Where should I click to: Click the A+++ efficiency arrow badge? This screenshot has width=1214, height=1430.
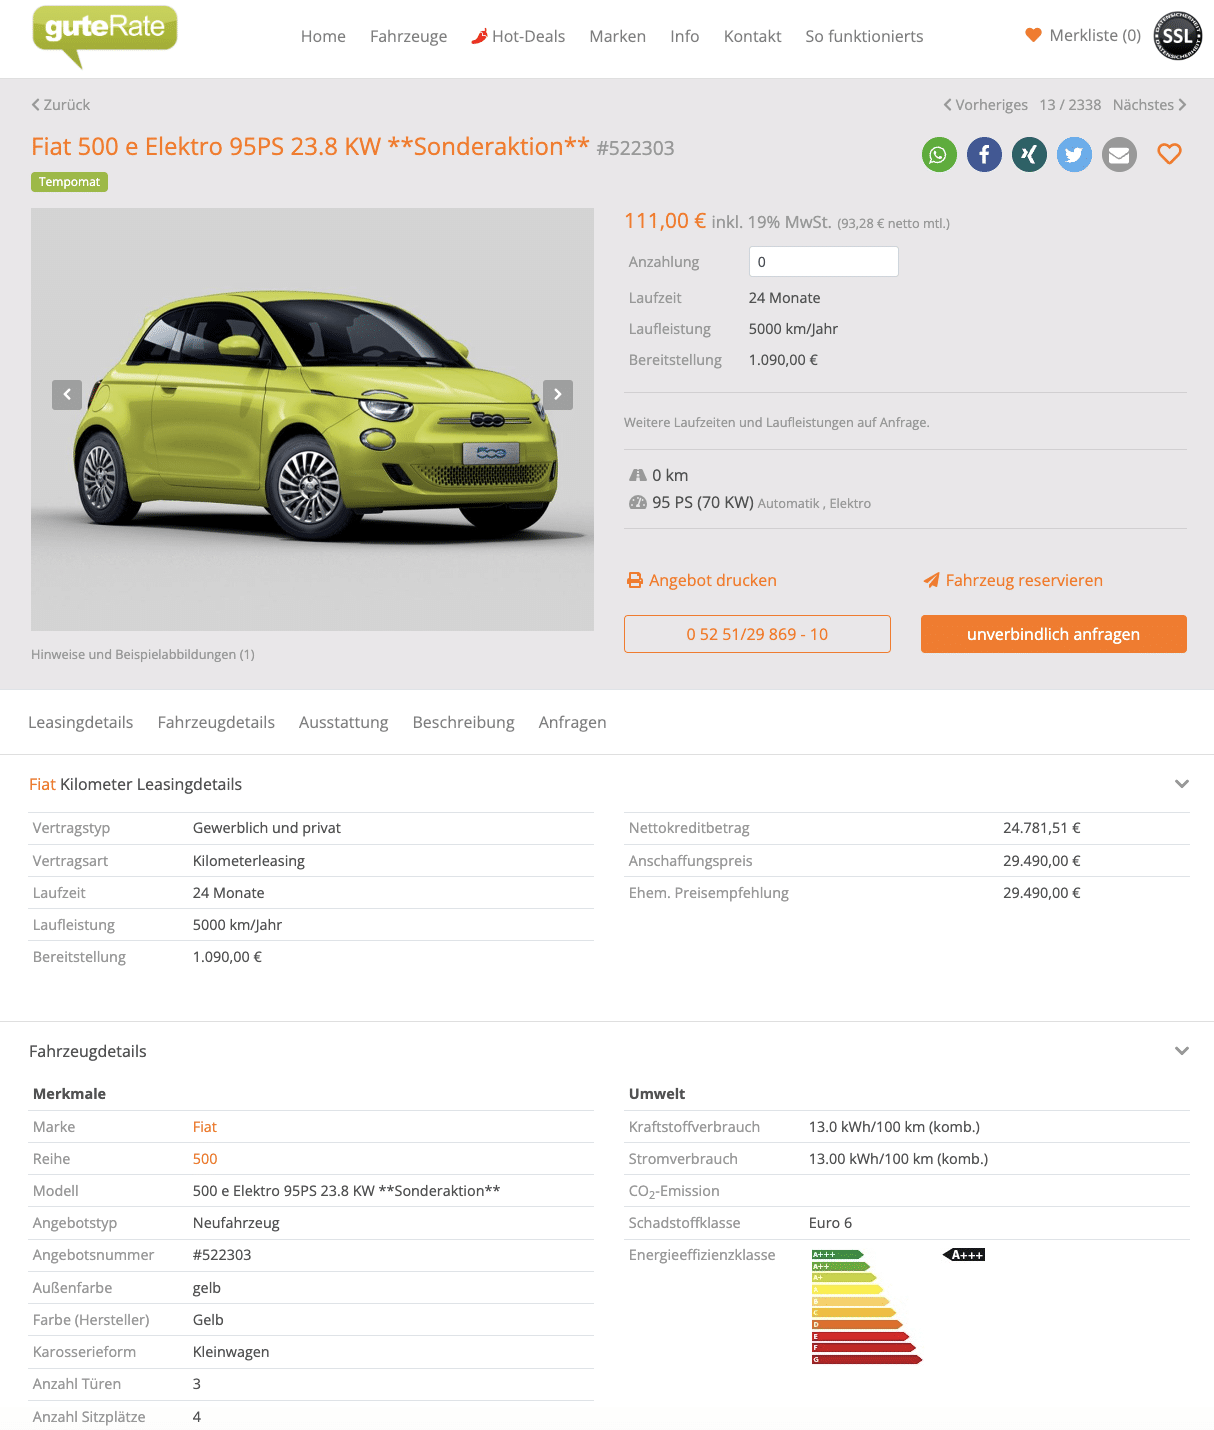click(x=964, y=1255)
